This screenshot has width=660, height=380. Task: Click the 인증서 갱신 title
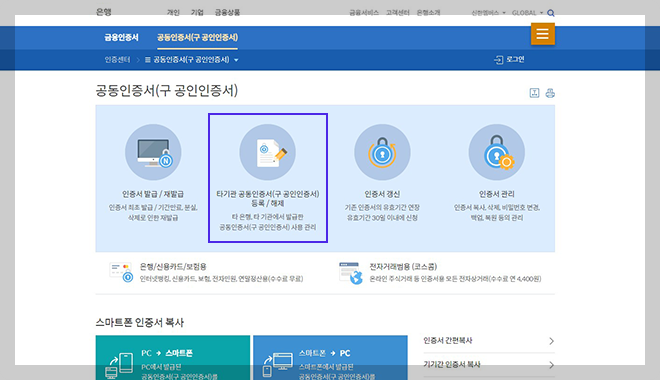(382, 194)
